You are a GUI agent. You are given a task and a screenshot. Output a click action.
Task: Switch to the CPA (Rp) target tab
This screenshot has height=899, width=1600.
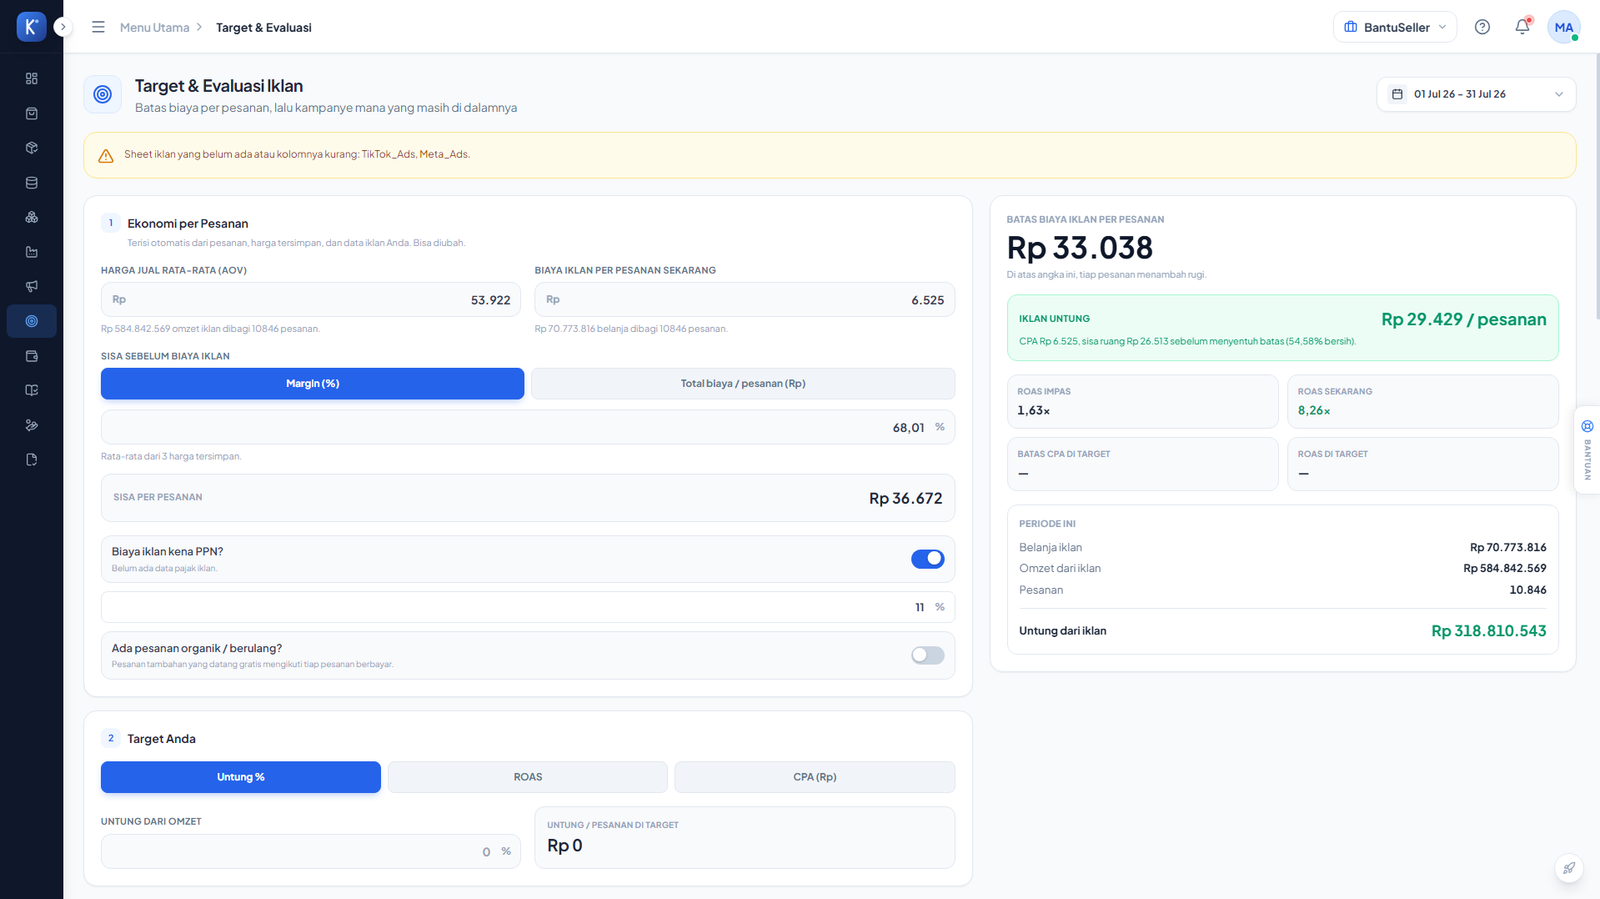tap(815, 777)
